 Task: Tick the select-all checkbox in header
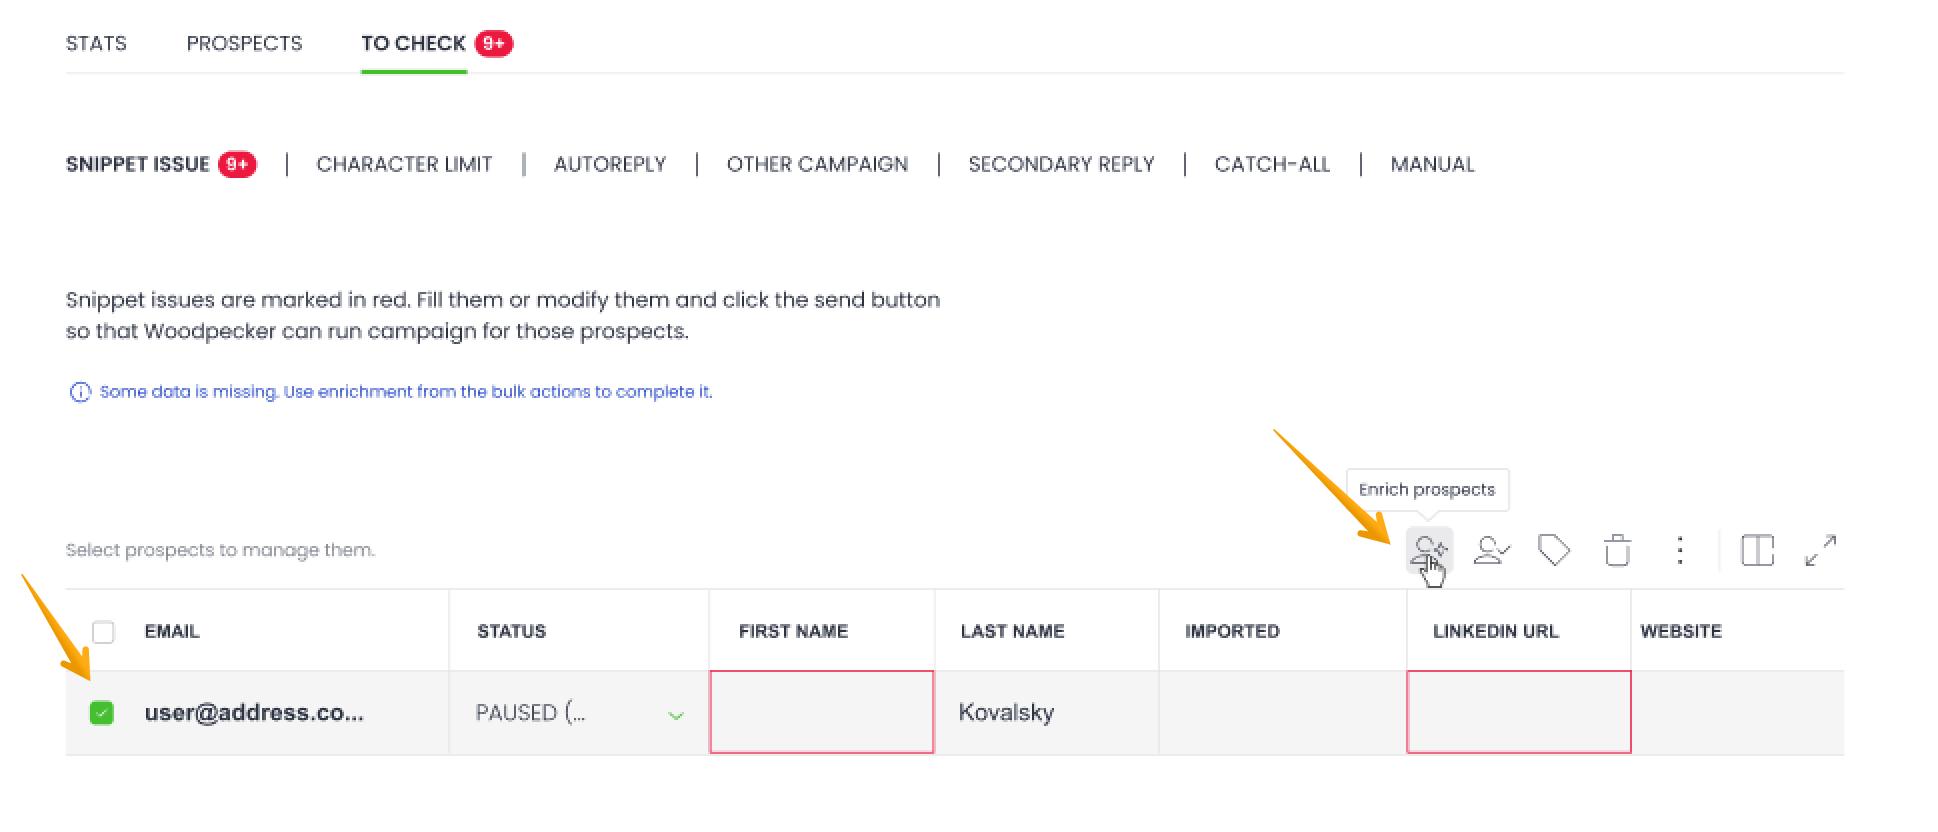click(103, 632)
